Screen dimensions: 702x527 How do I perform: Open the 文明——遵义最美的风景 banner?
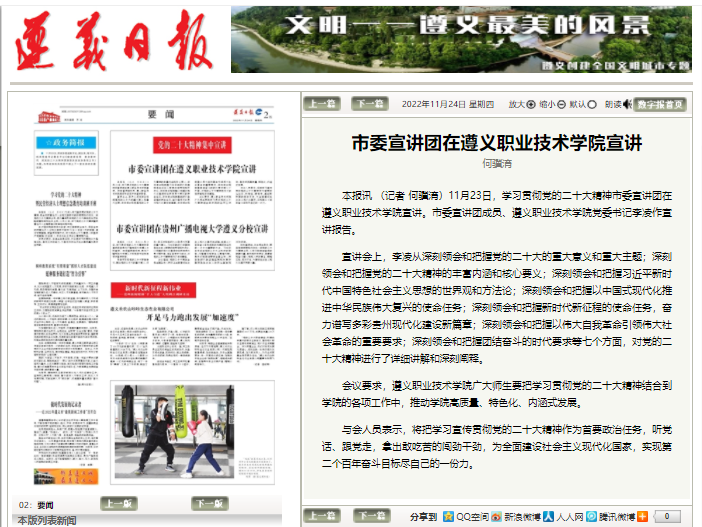[x=462, y=39]
